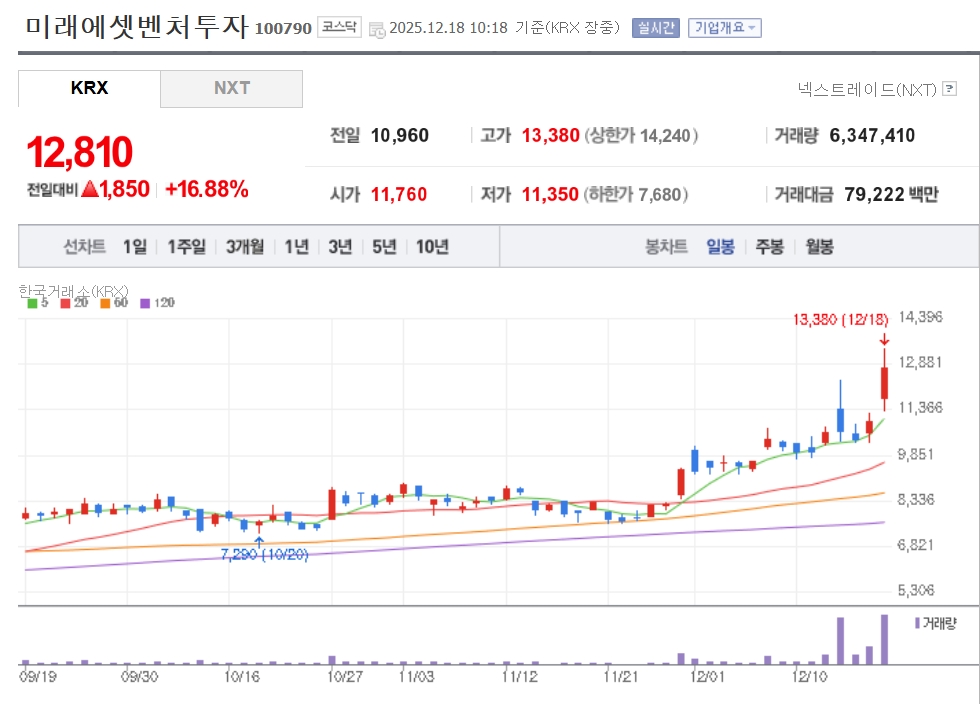This screenshot has width=980, height=704.
Task: Click the calendar clock icon beside the date
Action: pos(376,29)
